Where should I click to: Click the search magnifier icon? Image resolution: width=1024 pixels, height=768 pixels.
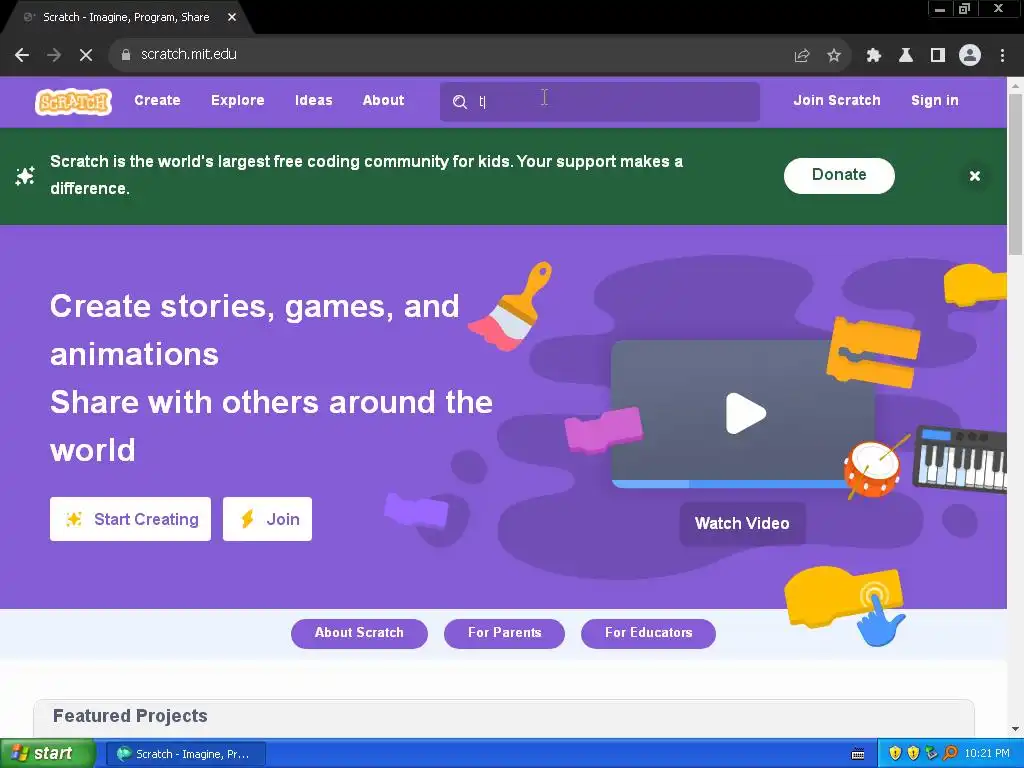coord(460,102)
